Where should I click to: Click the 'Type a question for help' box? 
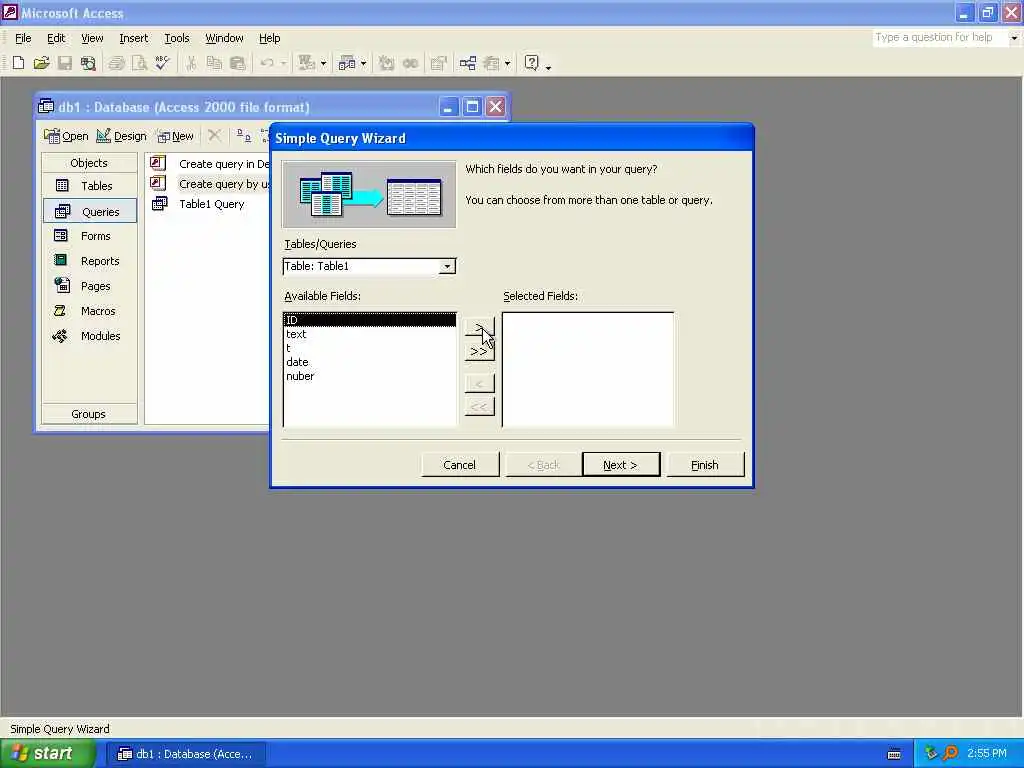click(939, 38)
